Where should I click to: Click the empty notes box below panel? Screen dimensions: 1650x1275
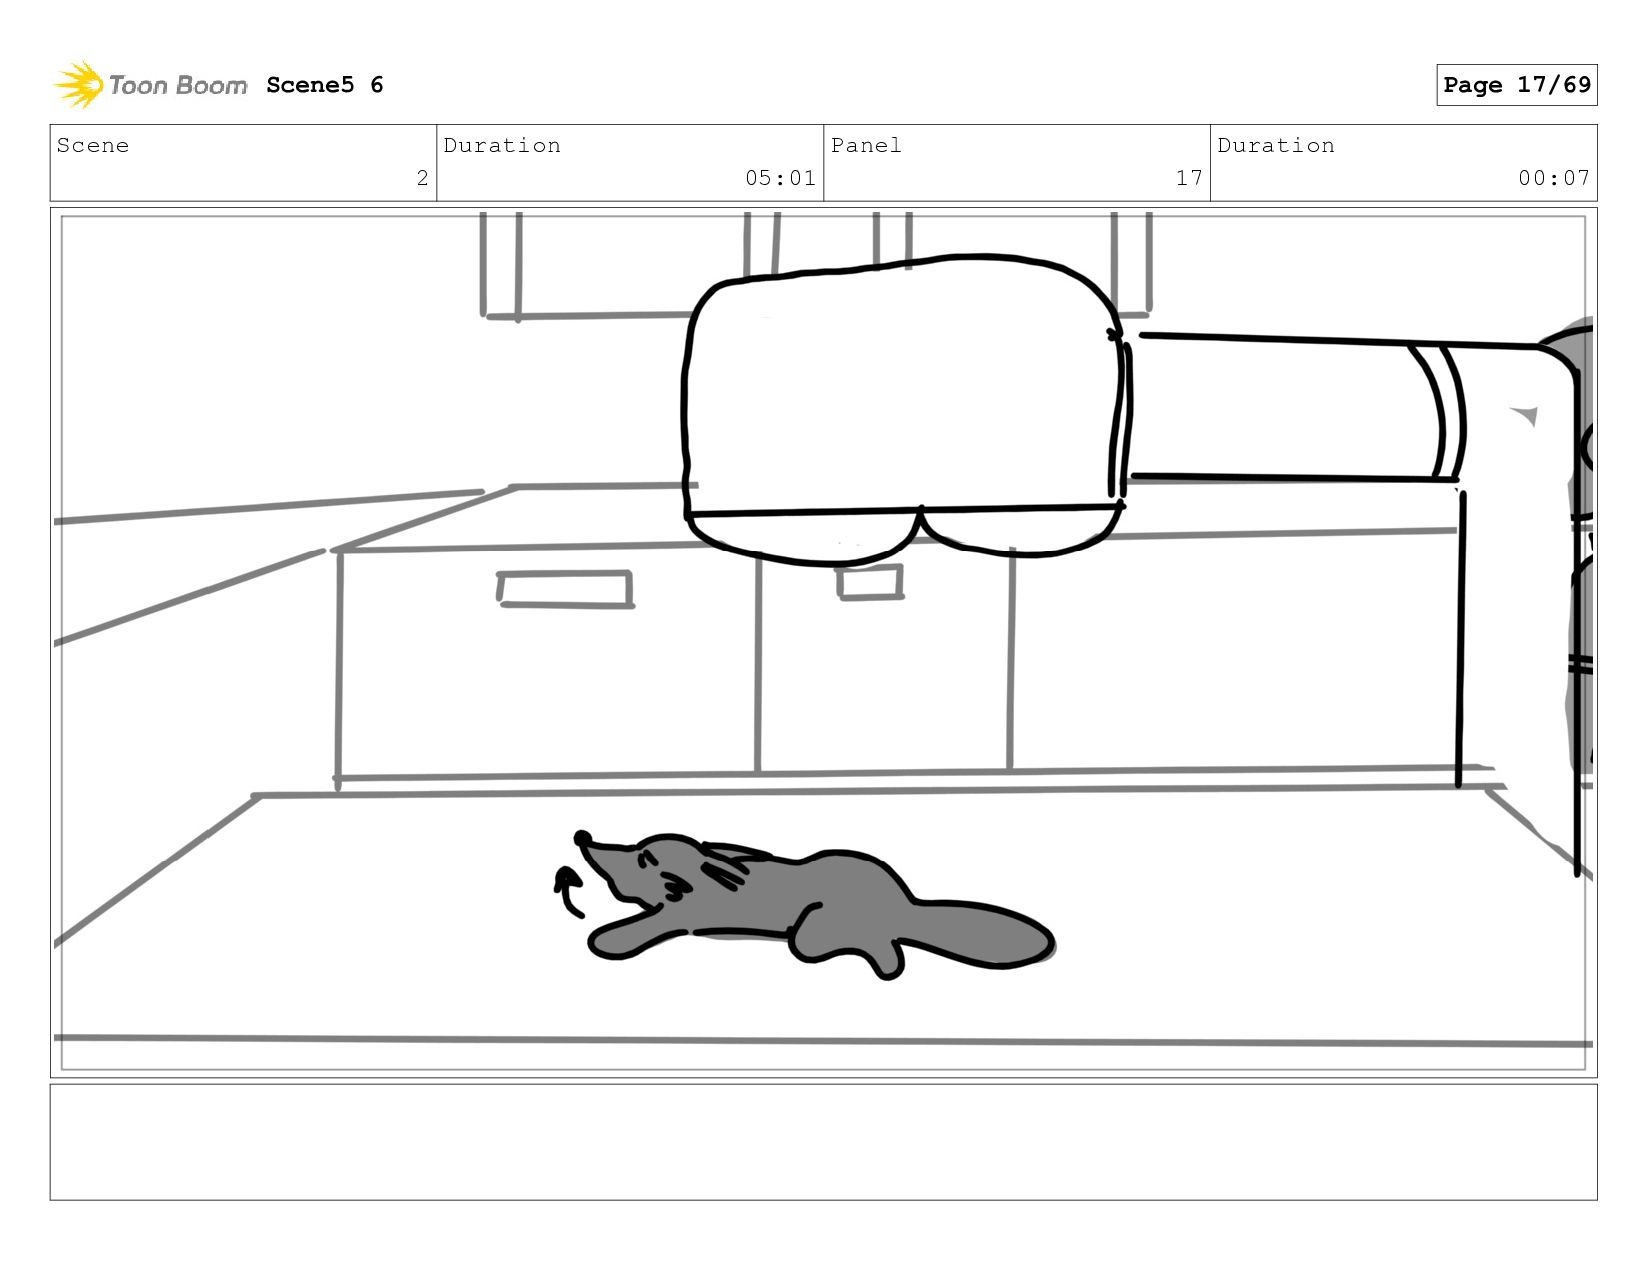(x=823, y=1142)
